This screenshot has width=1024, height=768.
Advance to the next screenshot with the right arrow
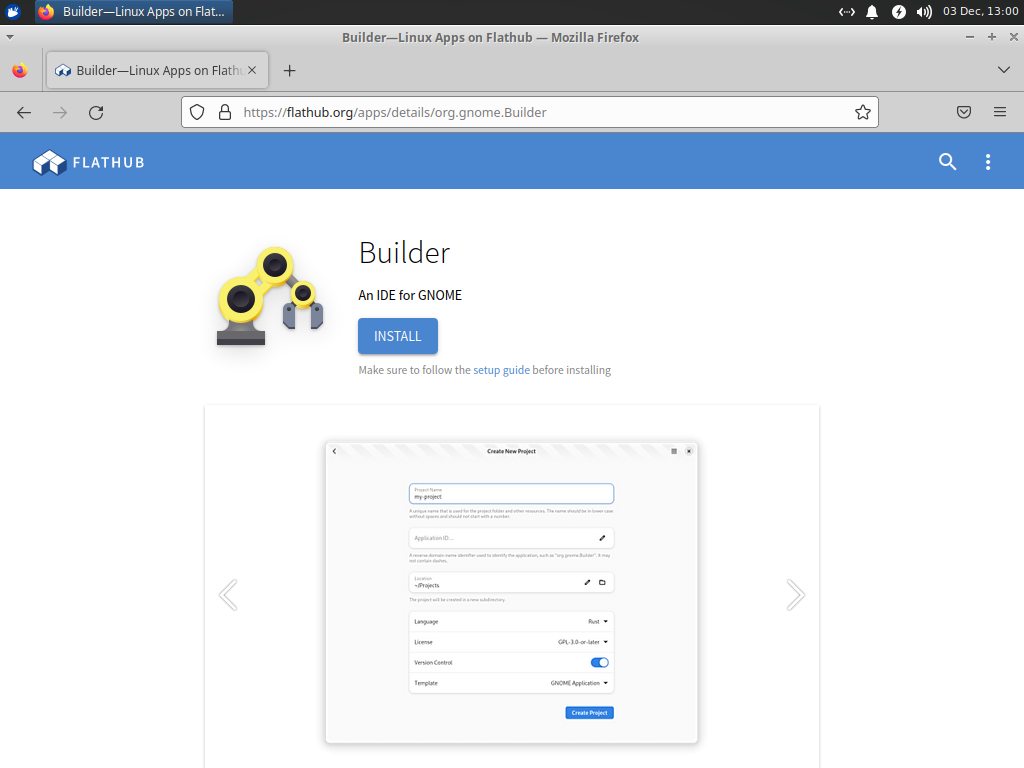pyautogui.click(x=795, y=594)
